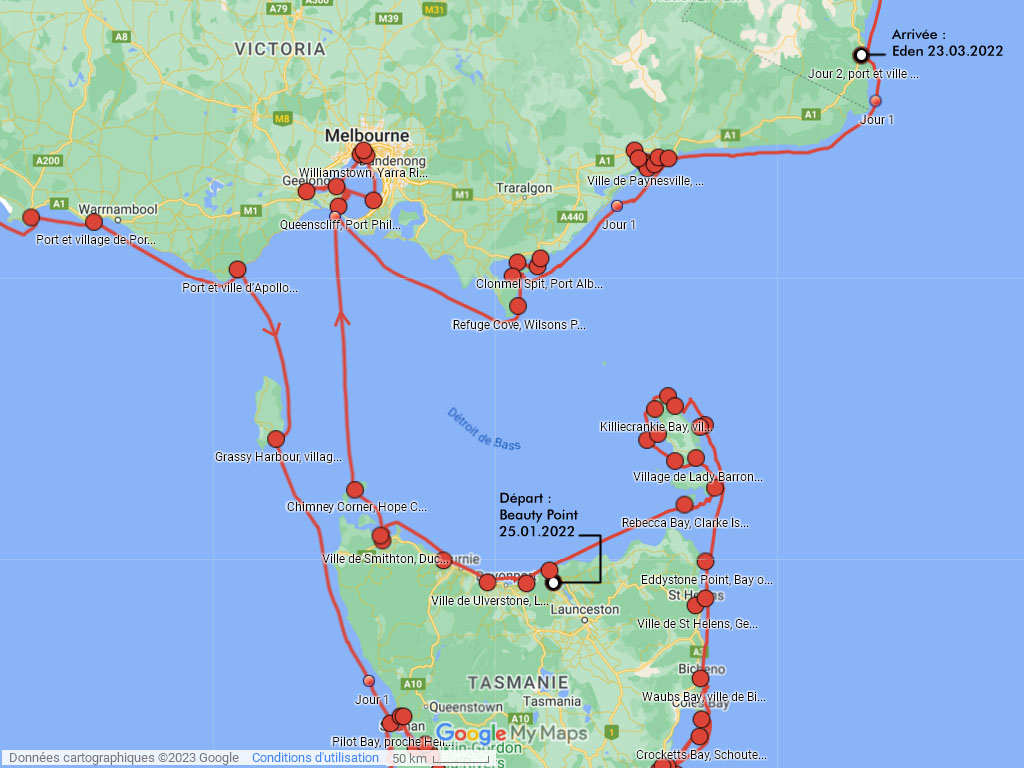Screen dimensions: 1024x768
Task: Select the red marker beside Geelong
Action: click(306, 191)
